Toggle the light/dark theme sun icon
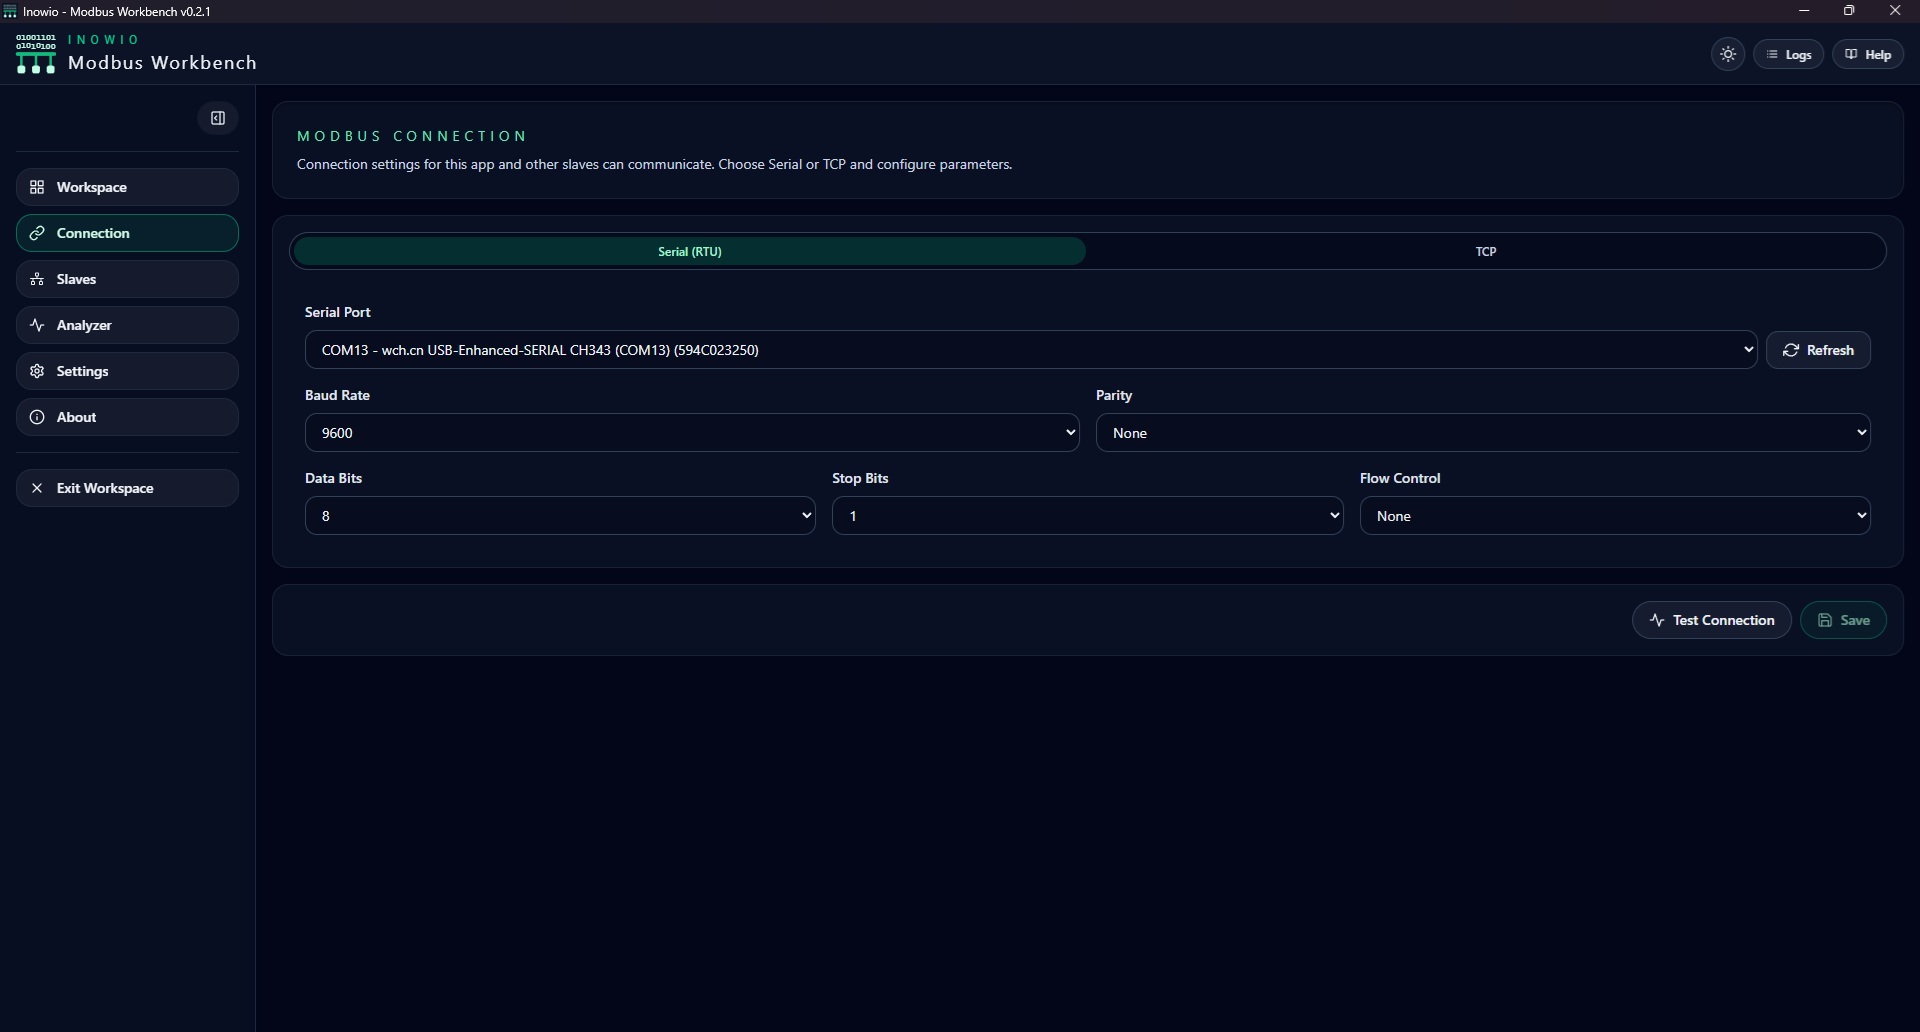Viewport: 1920px width, 1032px height. click(x=1728, y=55)
